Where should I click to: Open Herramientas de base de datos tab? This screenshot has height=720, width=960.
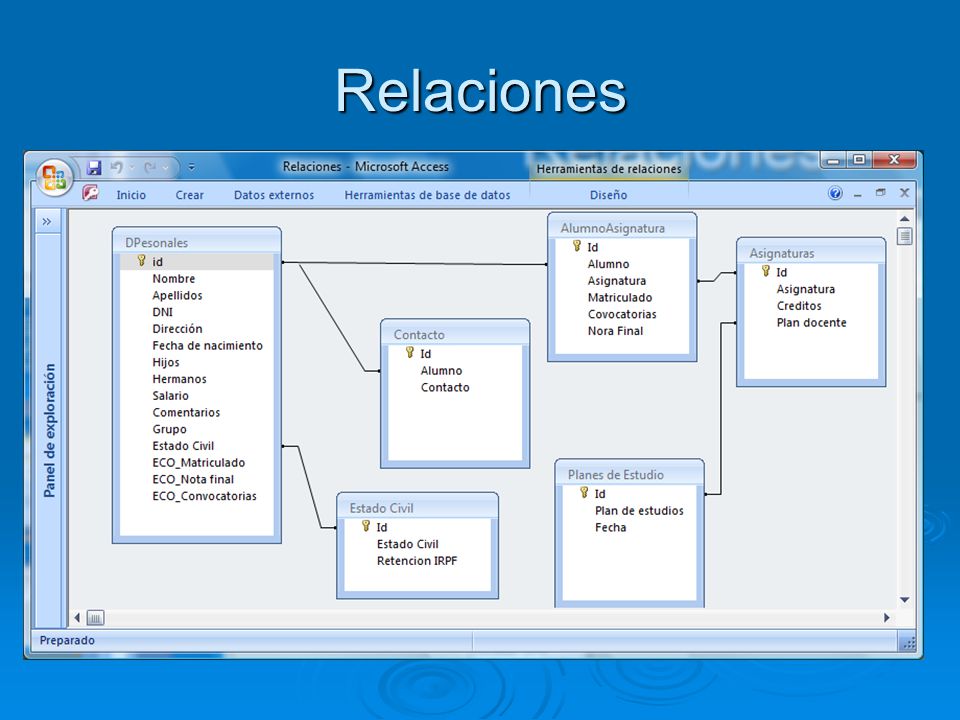click(427, 195)
